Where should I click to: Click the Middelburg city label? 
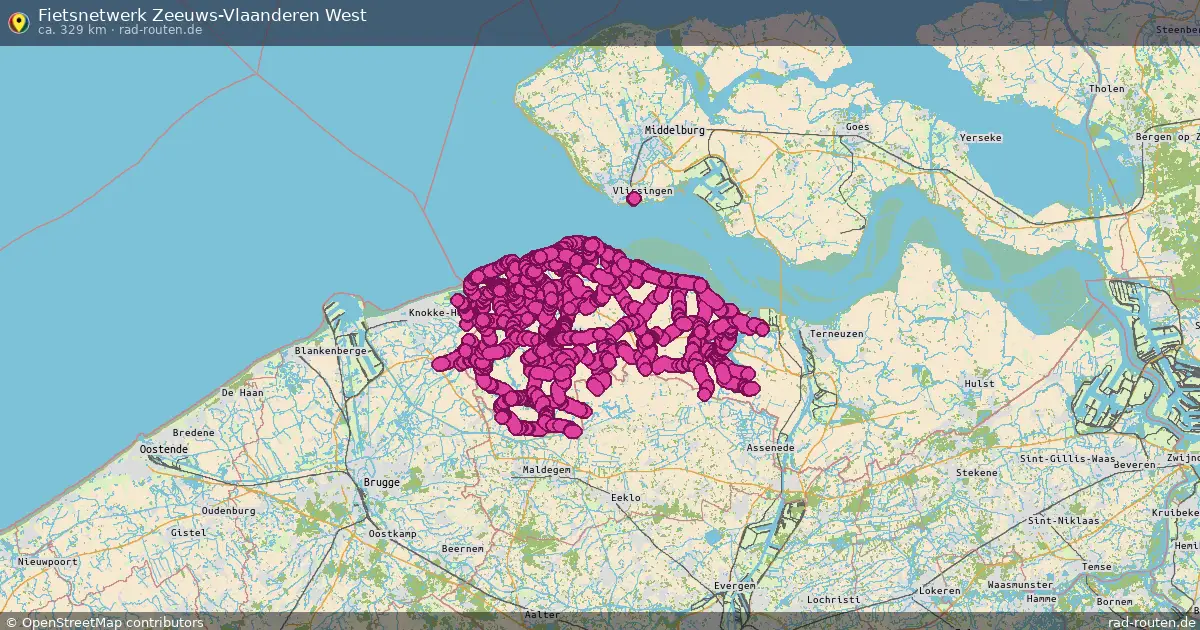tap(674, 131)
